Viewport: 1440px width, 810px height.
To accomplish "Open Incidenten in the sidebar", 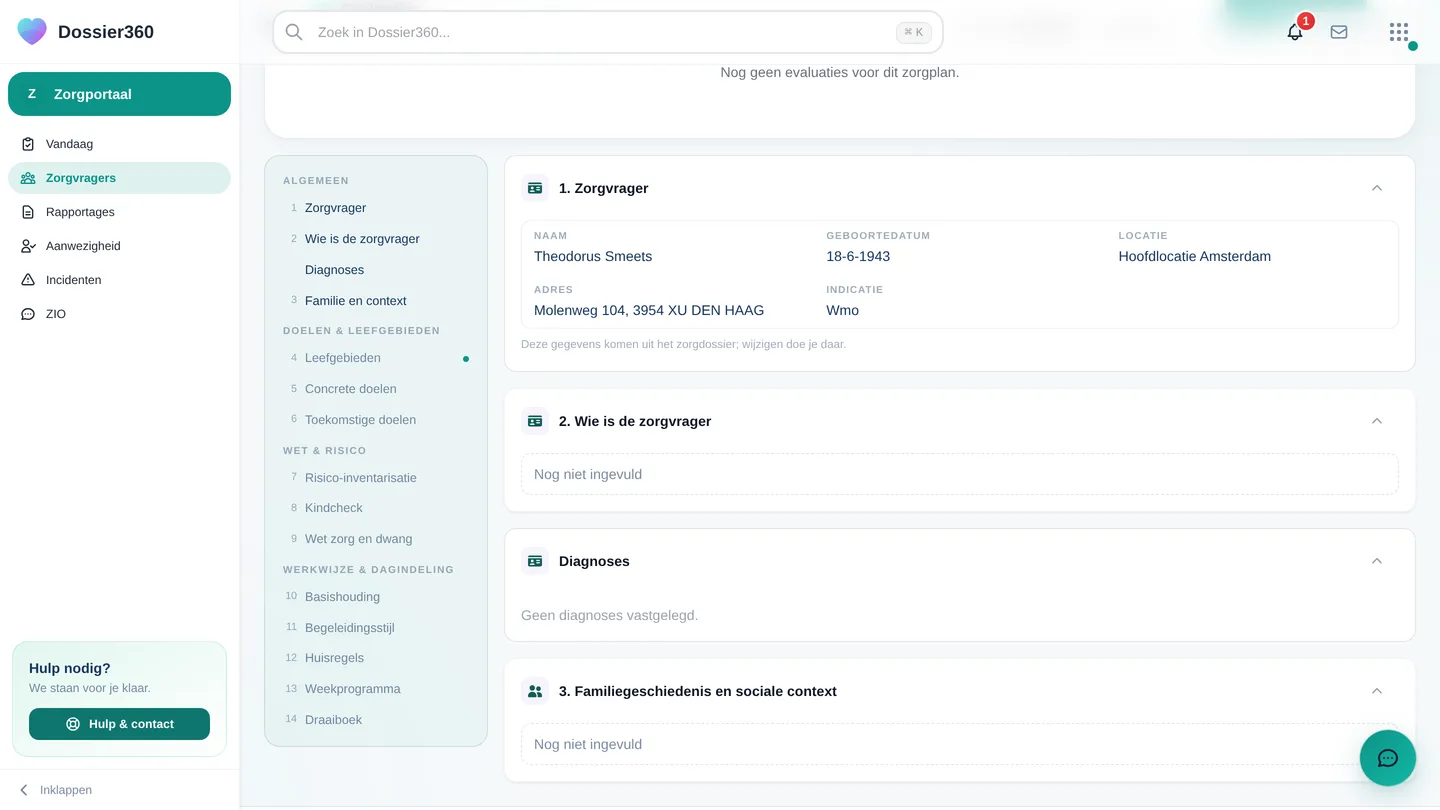I will 119,280.
